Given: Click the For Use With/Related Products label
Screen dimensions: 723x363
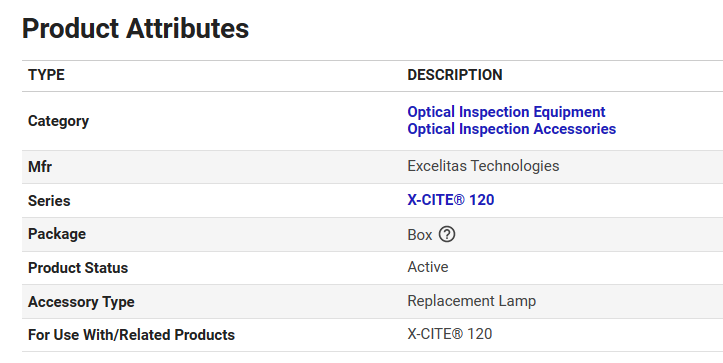Looking at the screenshot, I should [131, 335].
